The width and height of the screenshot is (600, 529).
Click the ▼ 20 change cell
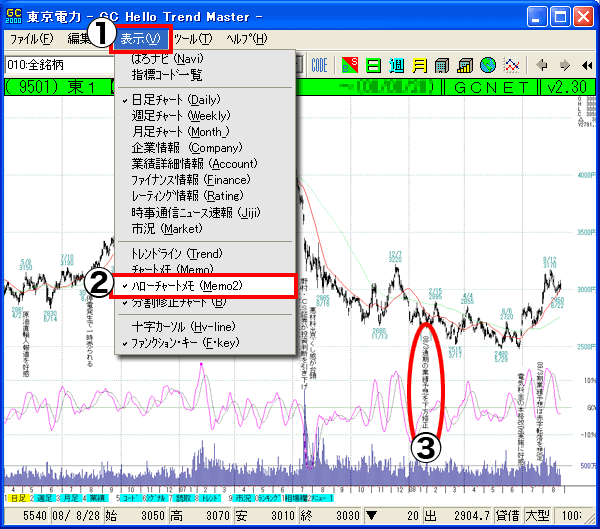[393, 516]
